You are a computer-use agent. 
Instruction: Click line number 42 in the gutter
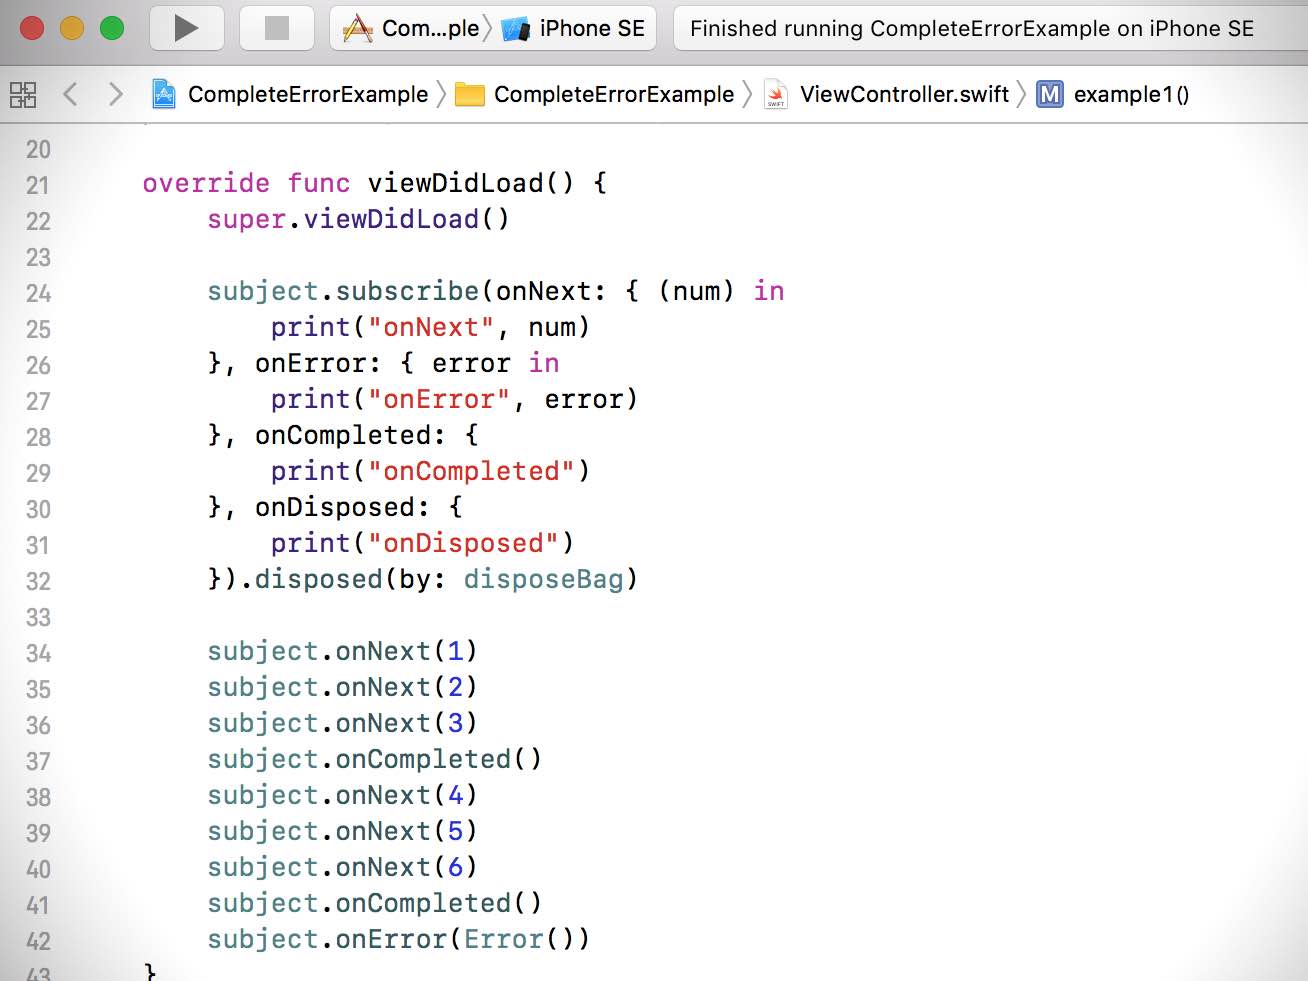pos(38,941)
